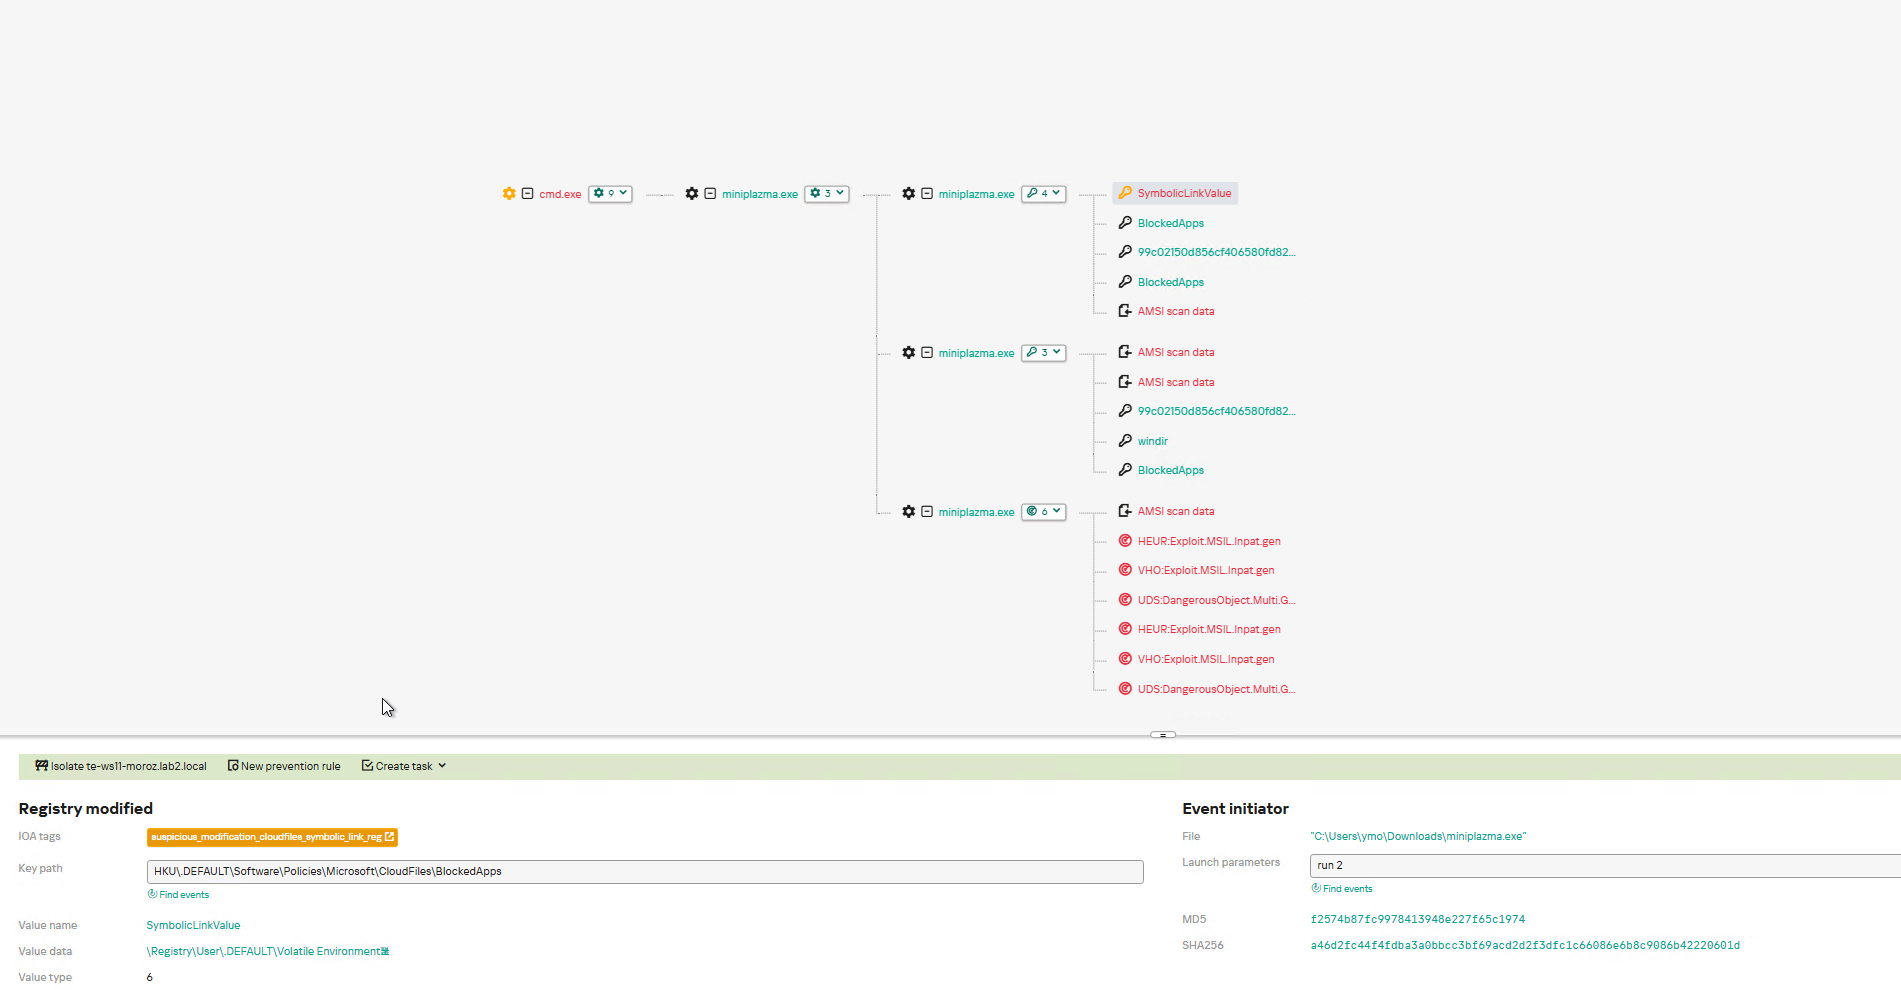
Task: Collapse the cmd.exe node with minus box
Action: click(x=527, y=194)
